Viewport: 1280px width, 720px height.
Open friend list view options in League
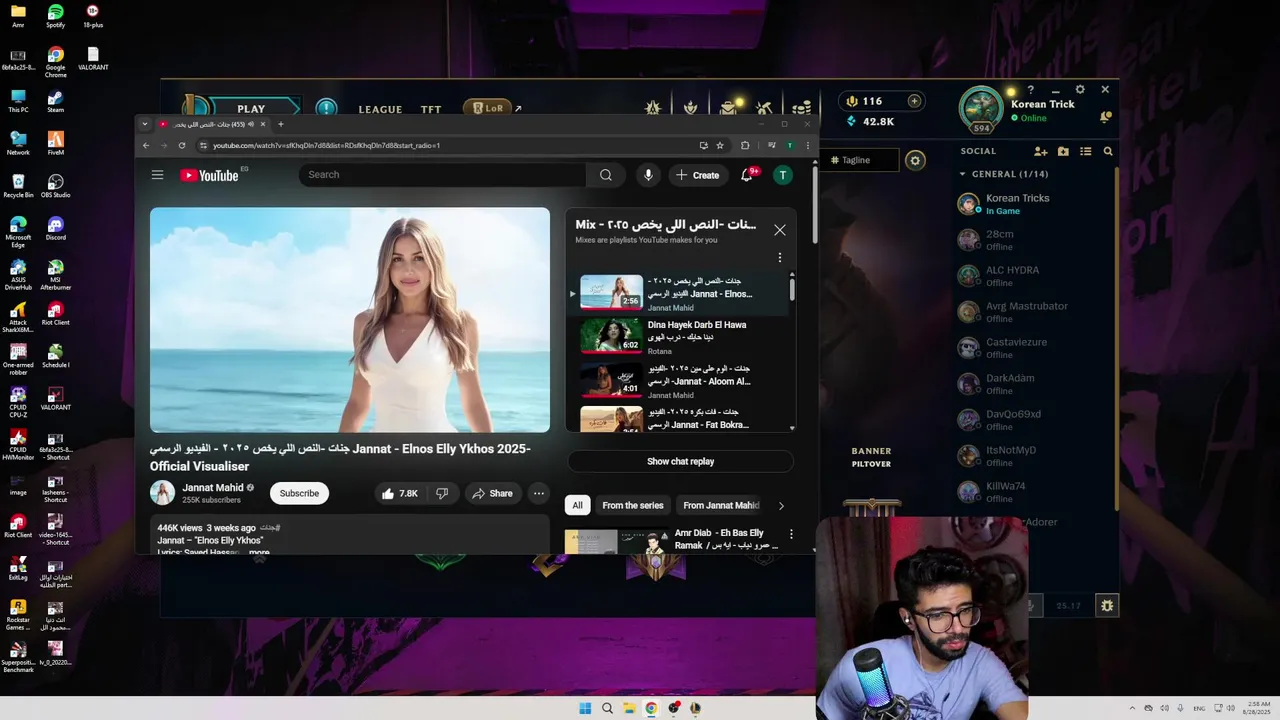coord(1085,151)
